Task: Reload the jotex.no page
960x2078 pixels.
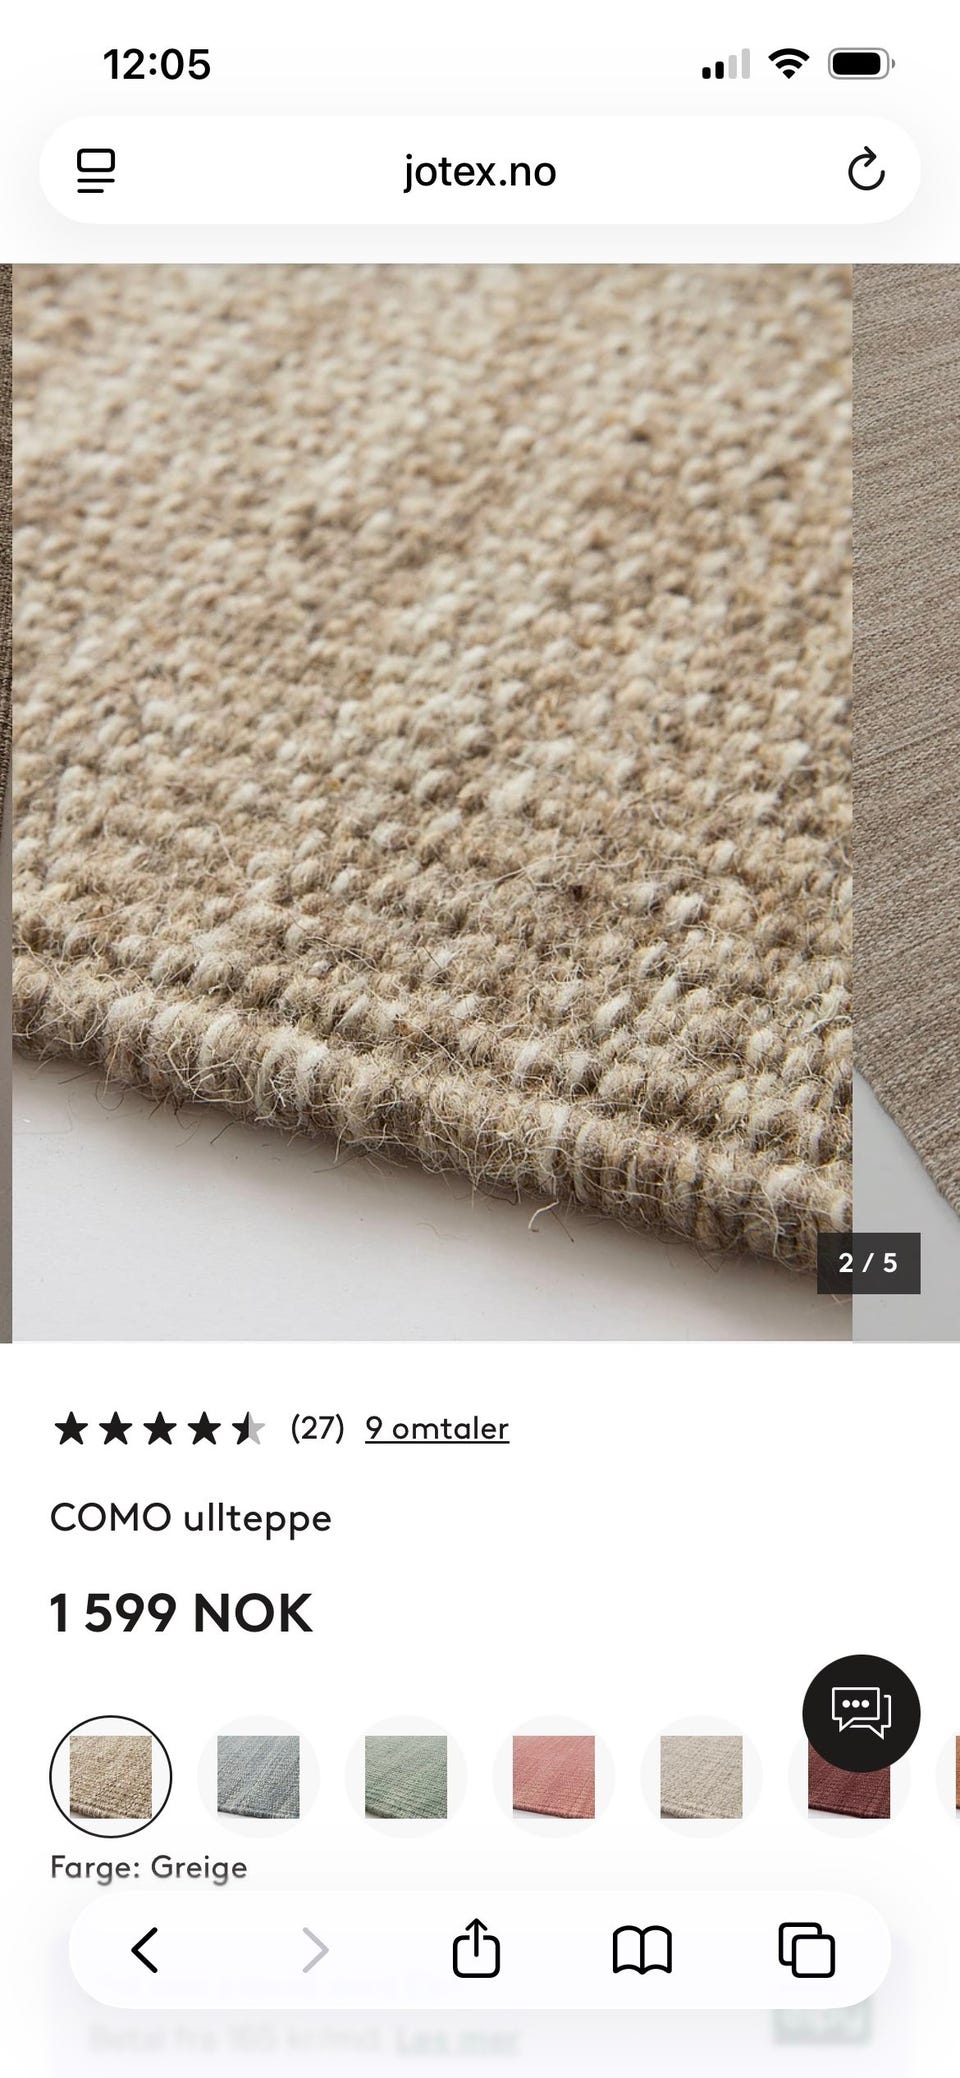Action: (866, 170)
